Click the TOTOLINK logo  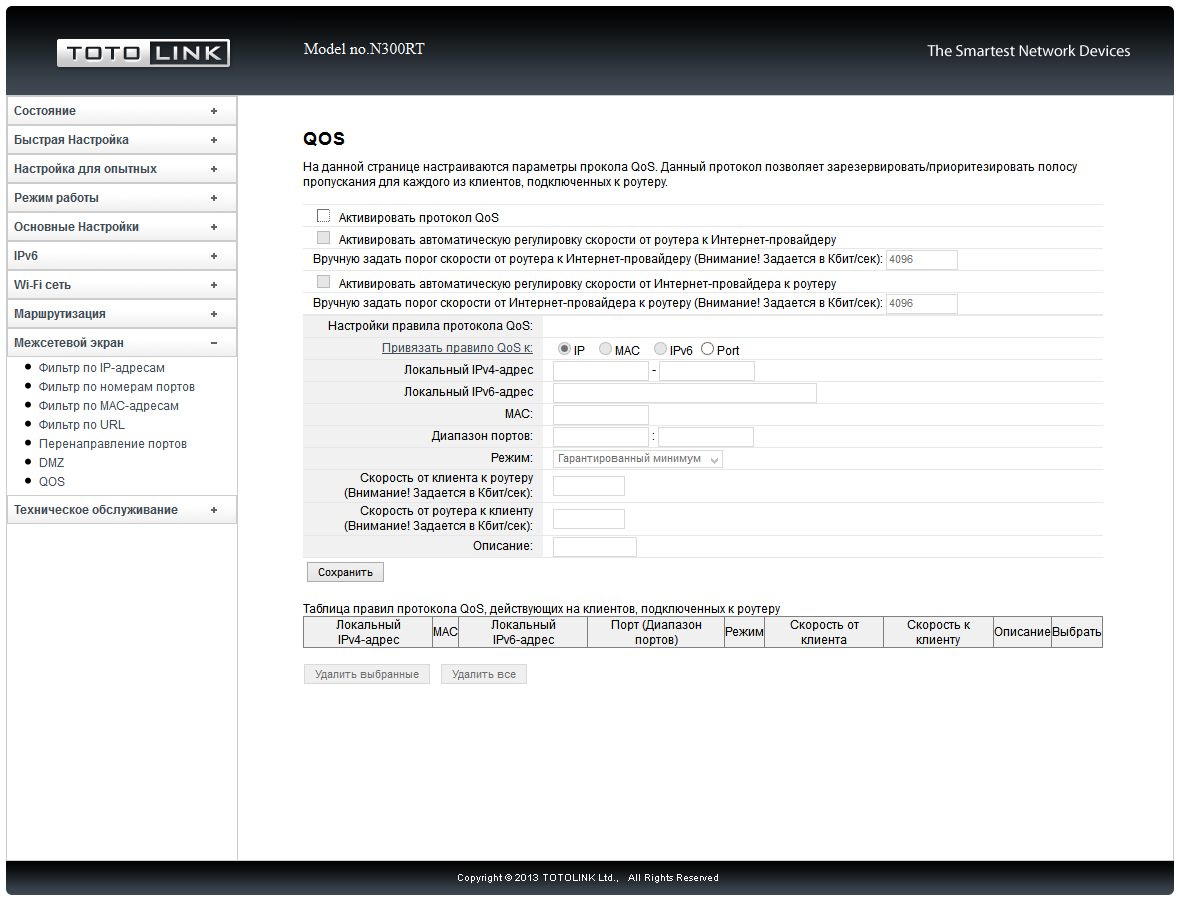[x=143, y=53]
